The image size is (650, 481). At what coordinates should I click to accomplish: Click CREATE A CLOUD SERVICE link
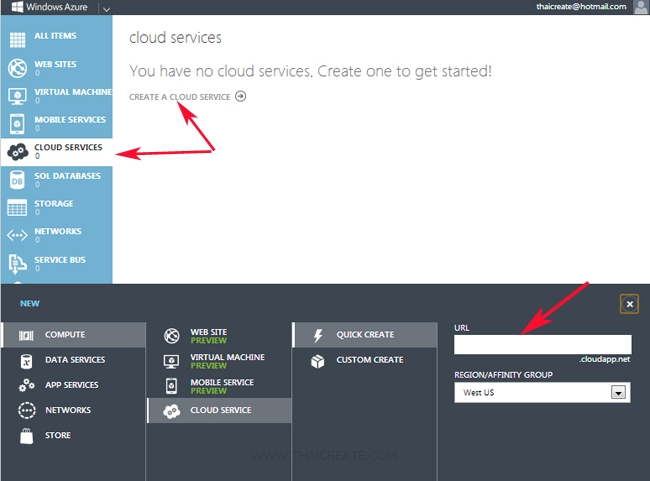[179, 97]
